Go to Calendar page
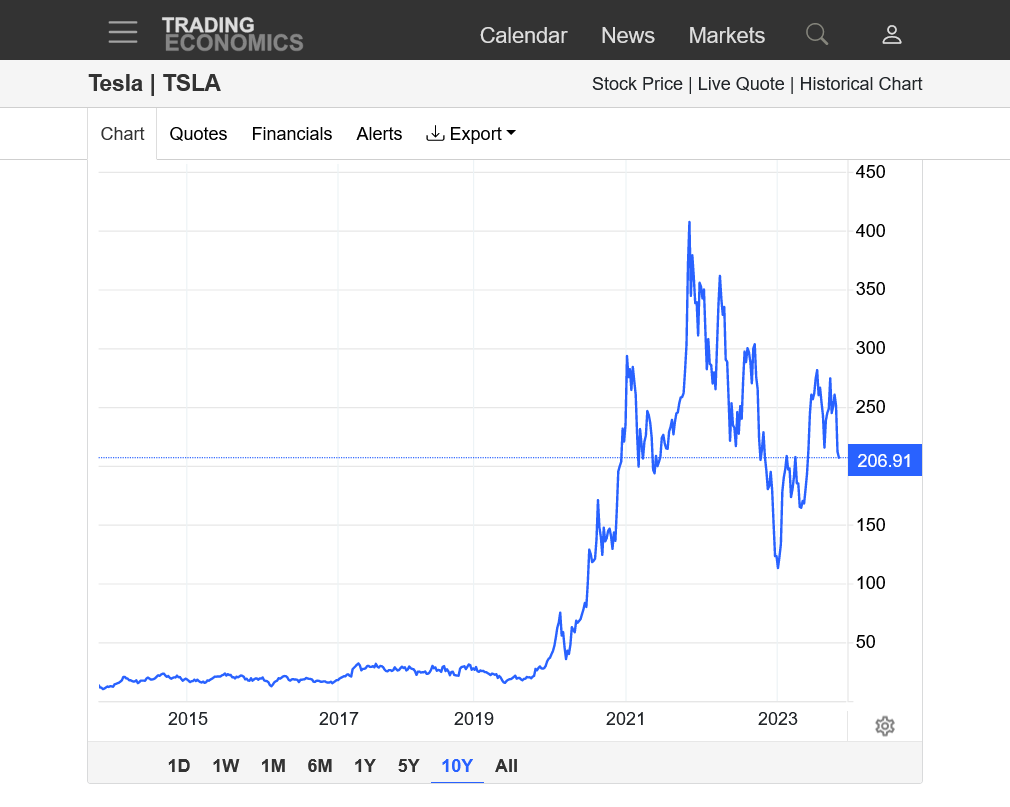1010x807 pixels. coord(523,36)
